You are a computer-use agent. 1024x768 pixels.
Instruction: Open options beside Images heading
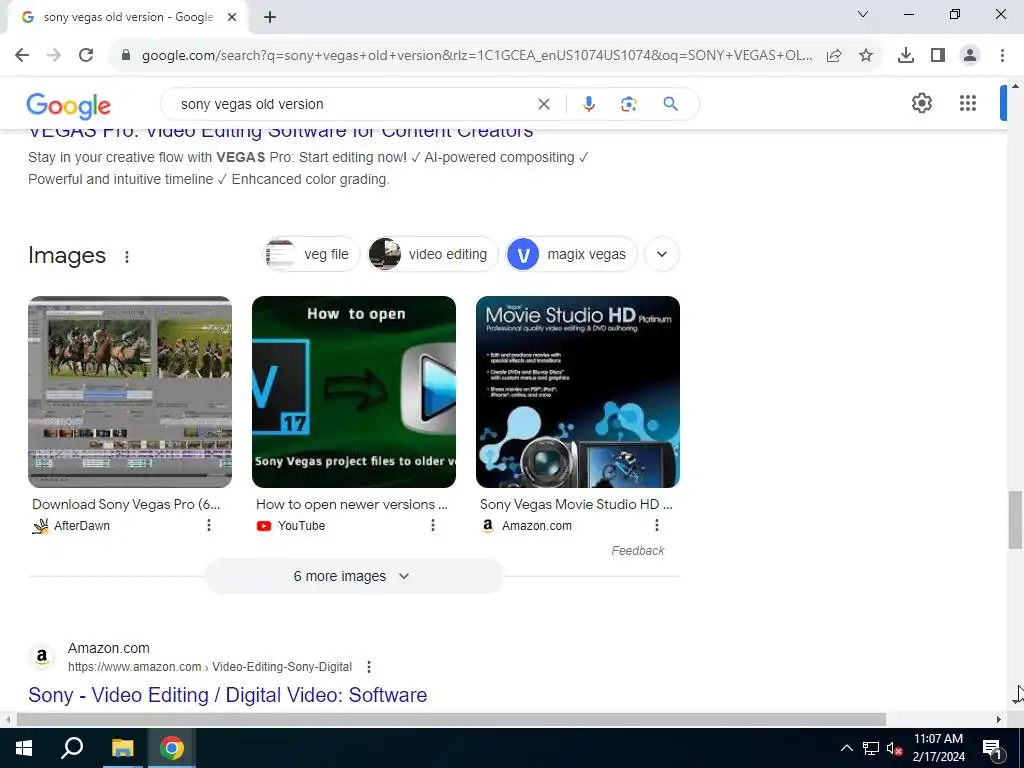(x=127, y=257)
